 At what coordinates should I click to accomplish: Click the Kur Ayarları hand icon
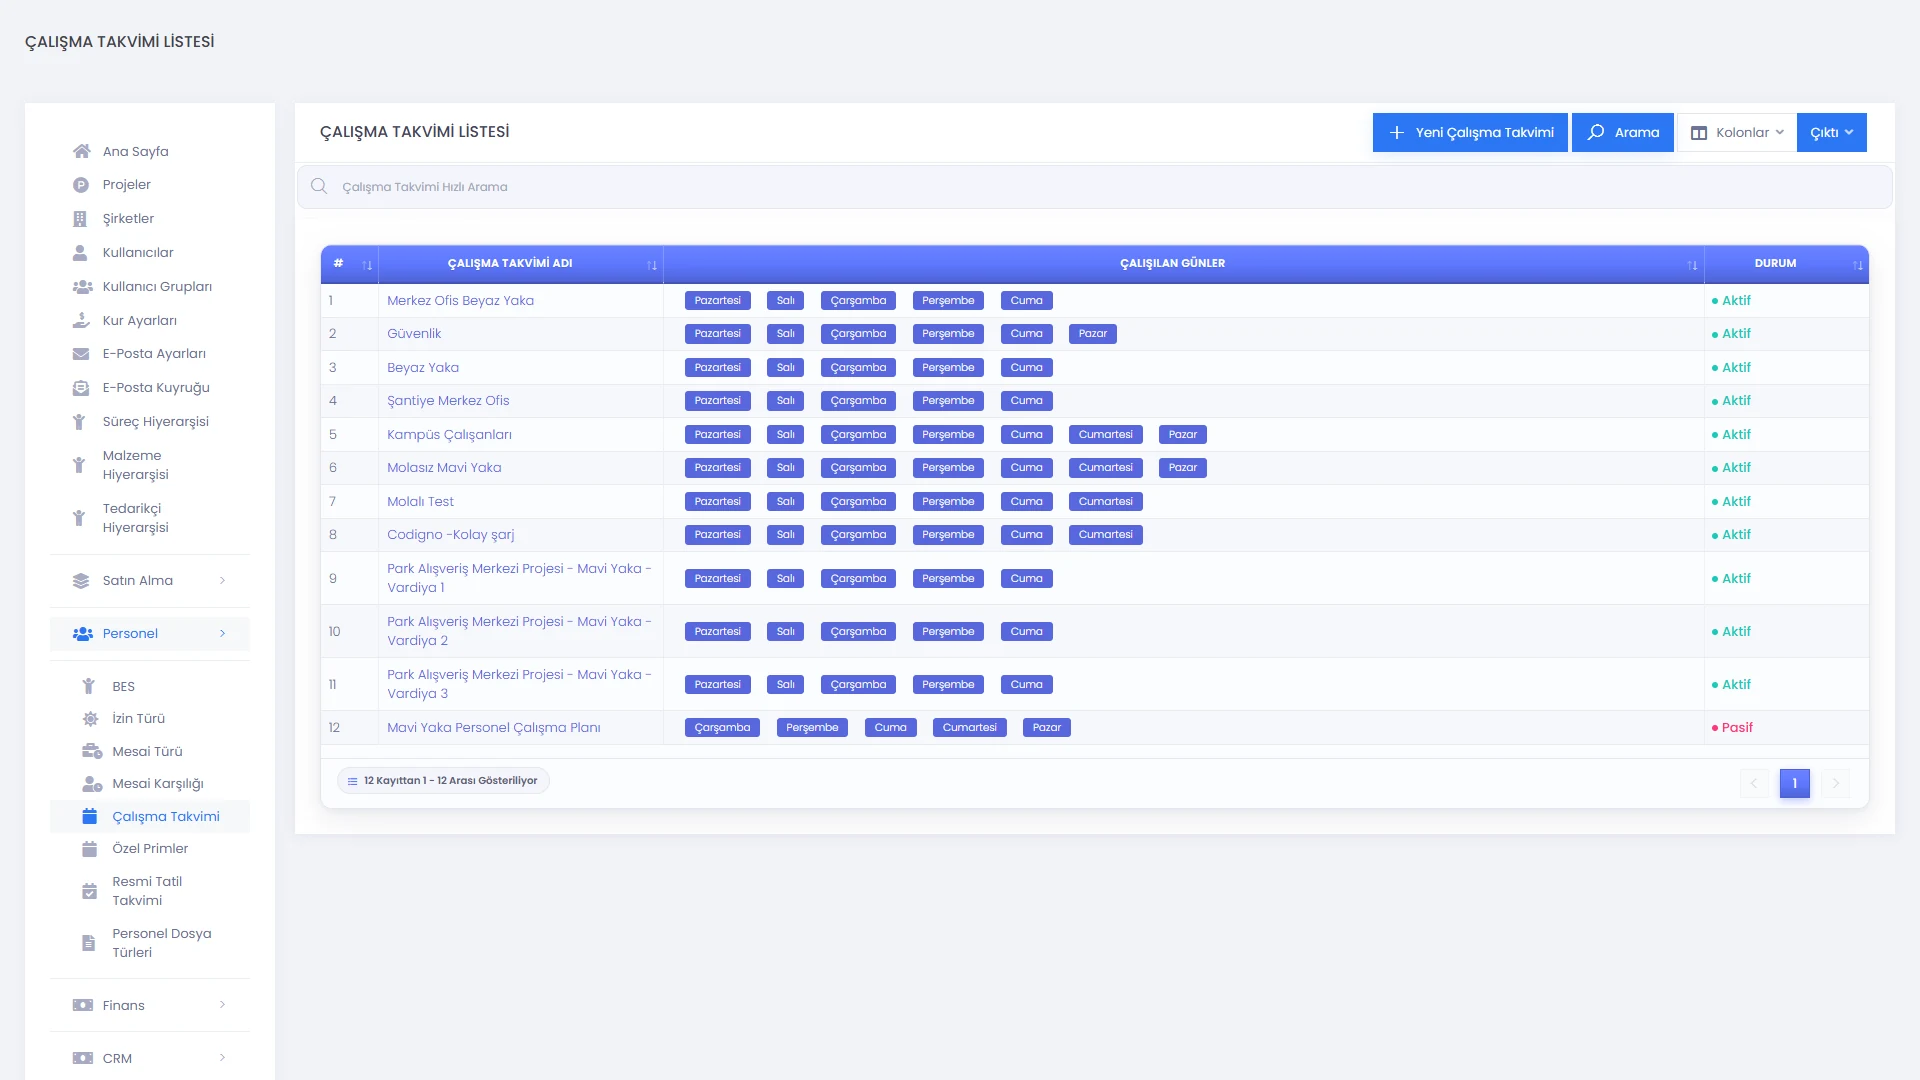coord(81,320)
